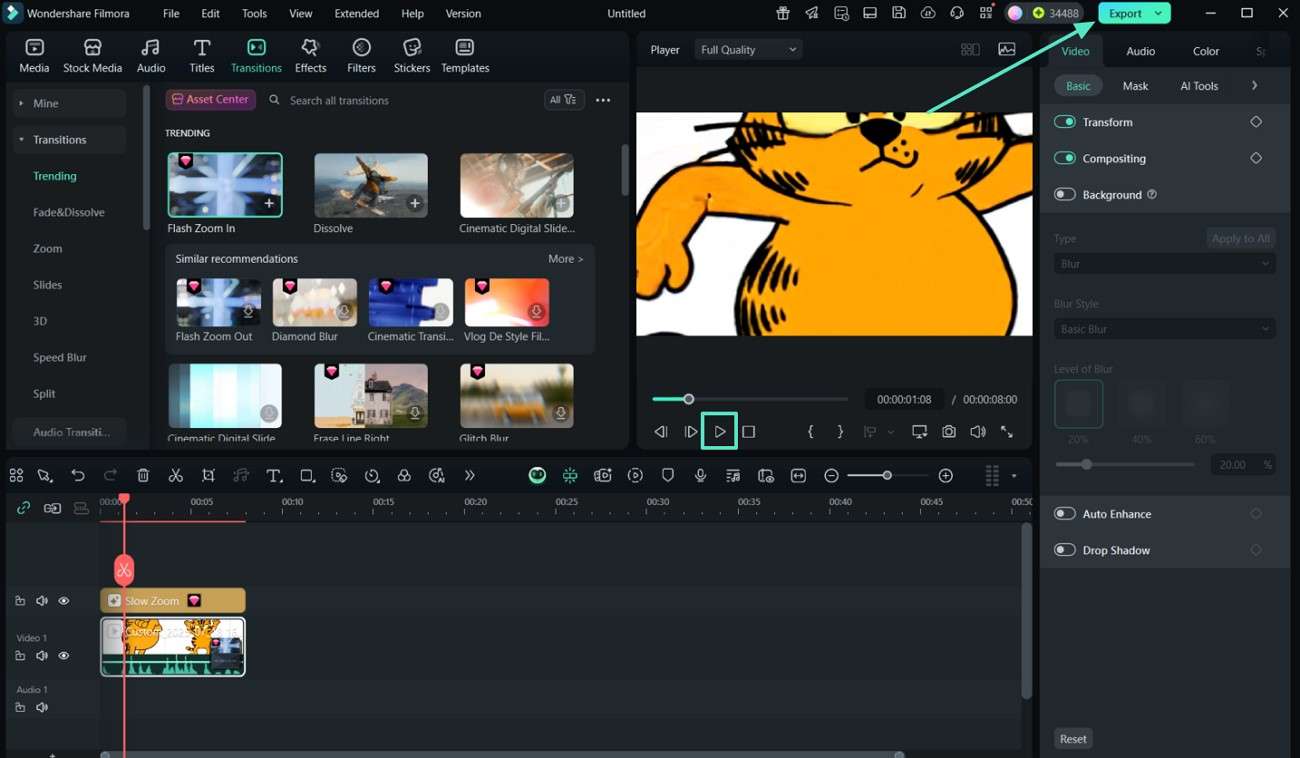Switch to the Audio properties tab
This screenshot has width=1300, height=758.
(x=1140, y=51)
